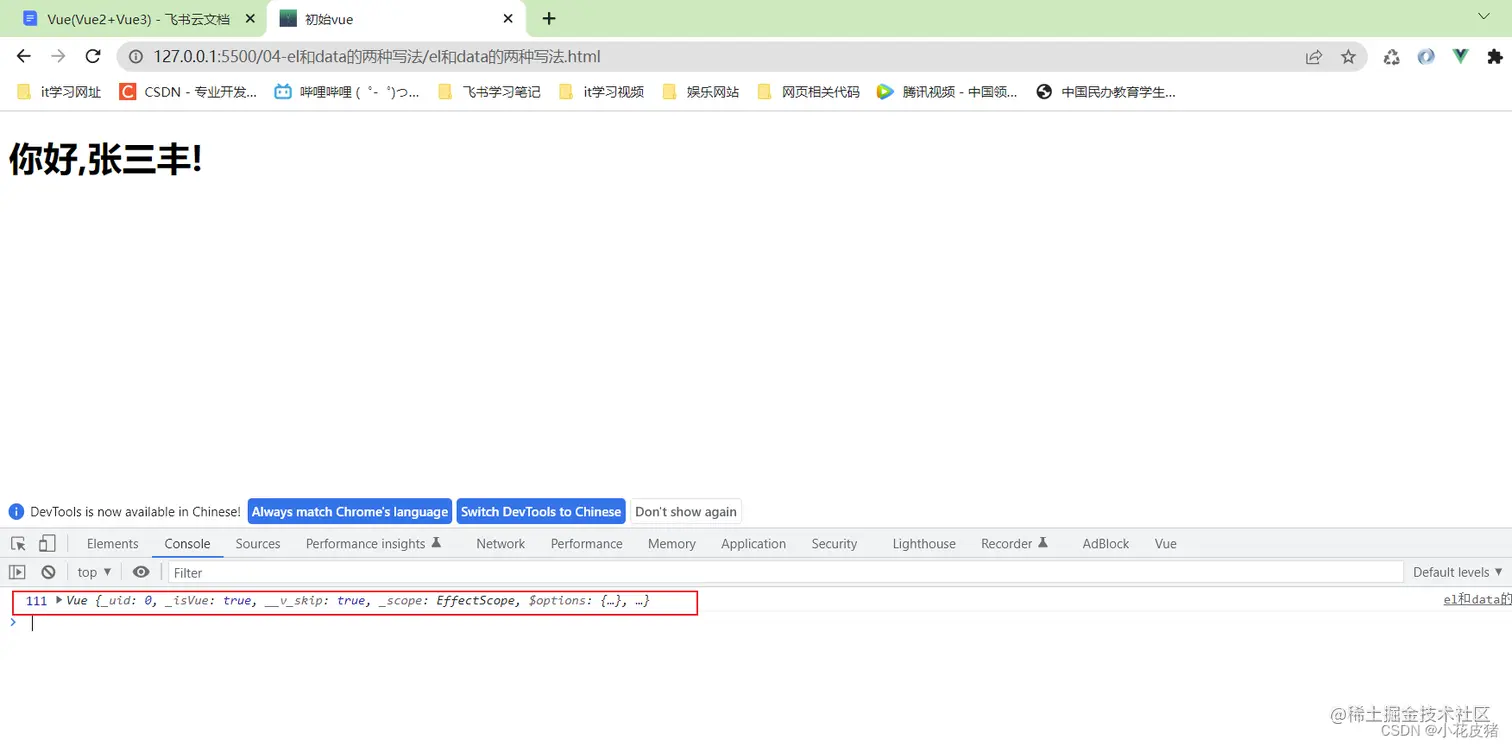The image size is (1512, 746).
Task: Open the el和data source file link
Action: (1478, 600)
